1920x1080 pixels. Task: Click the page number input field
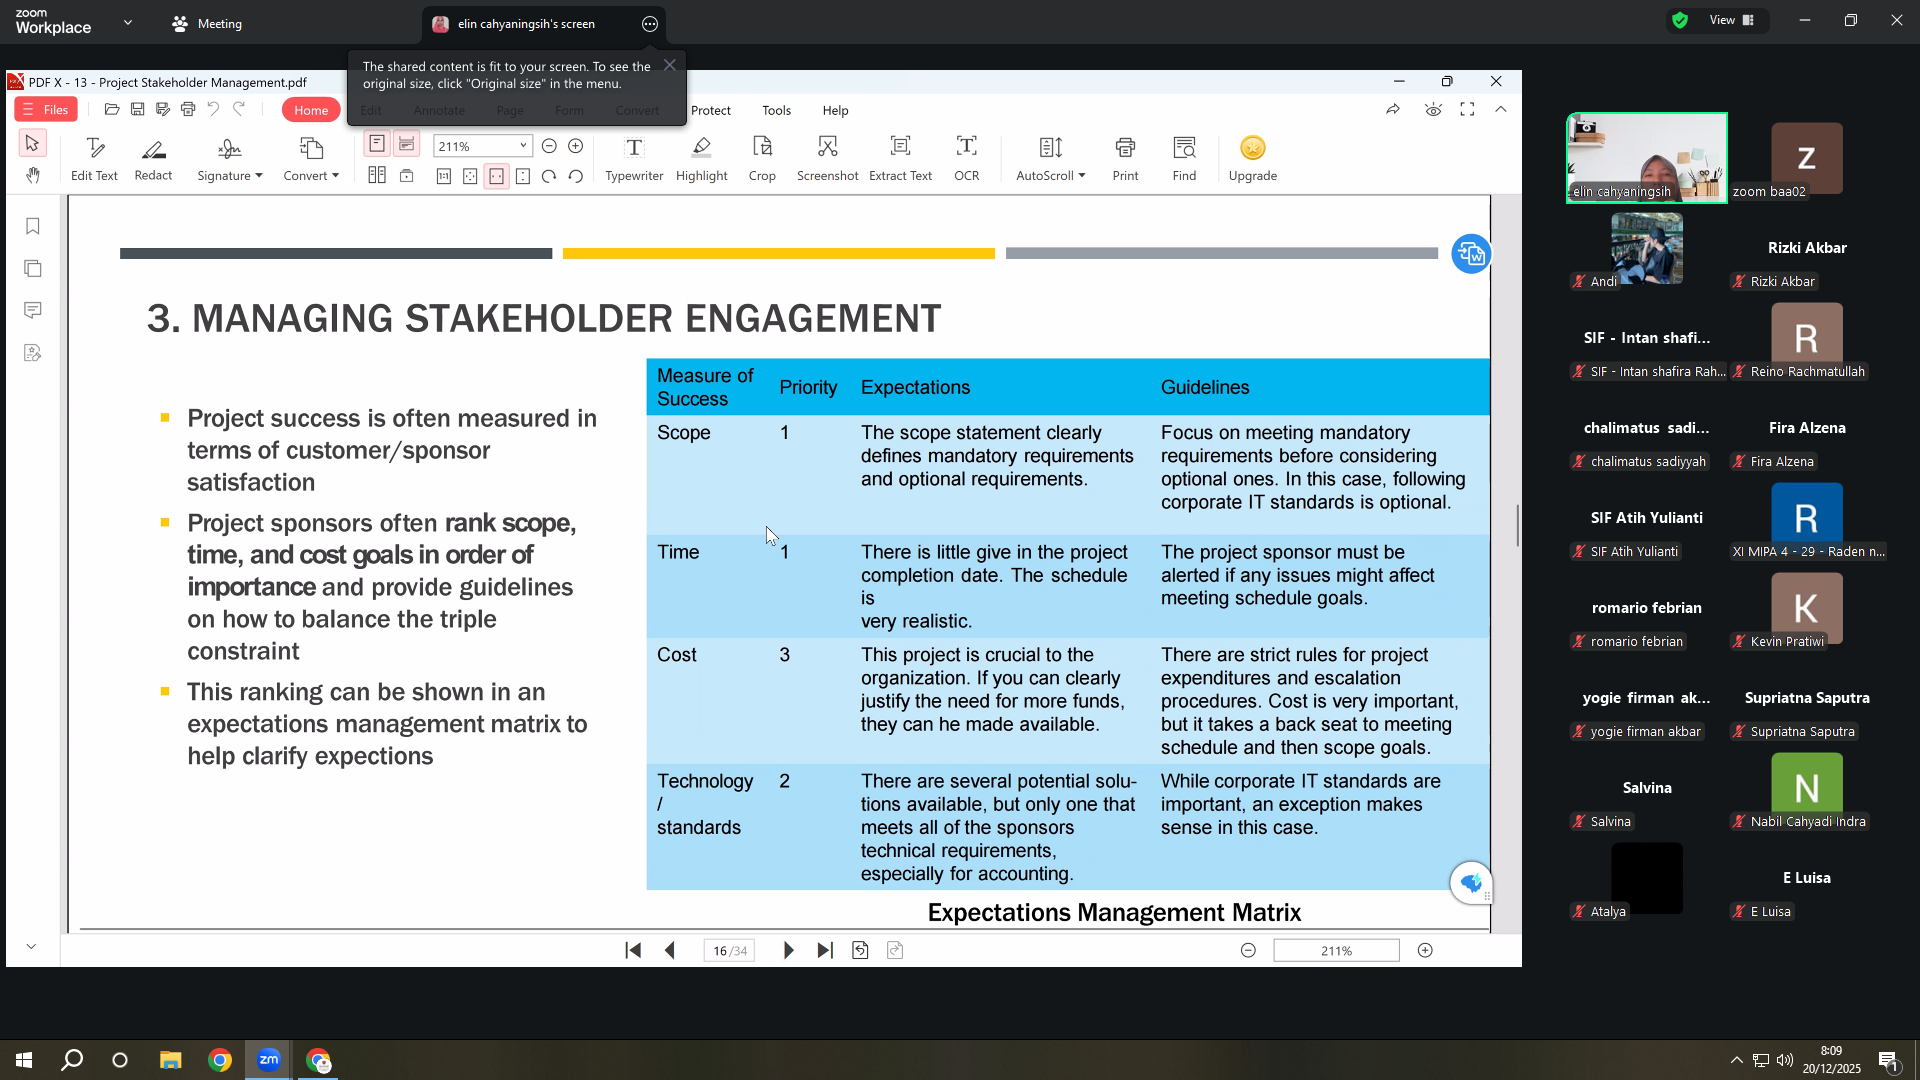[x=729, y=951]
